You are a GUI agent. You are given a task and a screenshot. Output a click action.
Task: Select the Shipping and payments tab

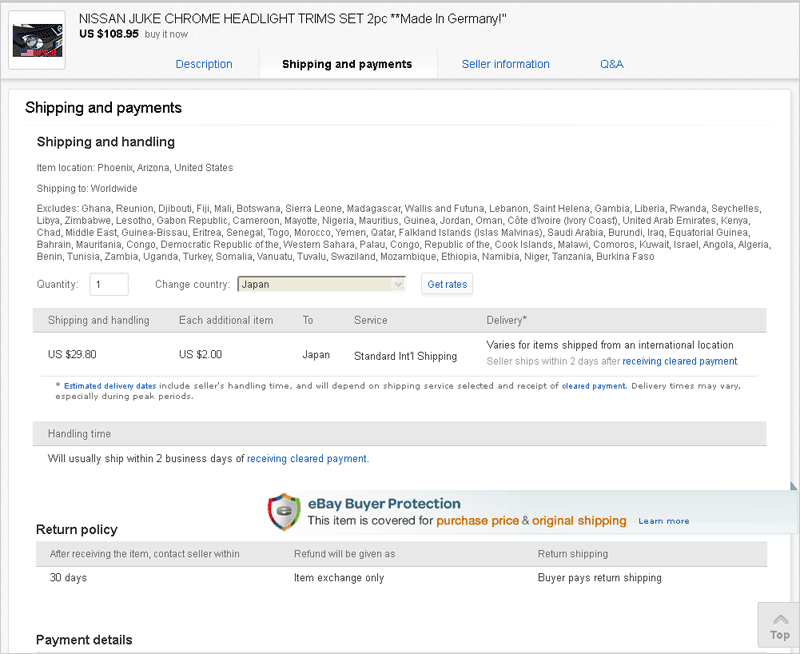click(x=347, y=64)
